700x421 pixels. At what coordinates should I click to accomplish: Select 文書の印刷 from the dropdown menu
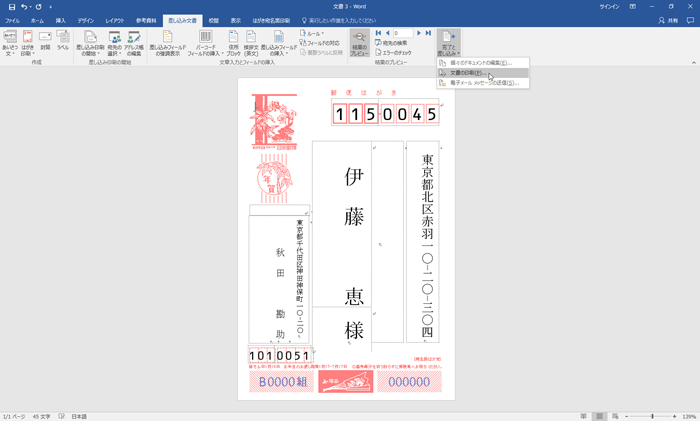click(x=466, y=73)
